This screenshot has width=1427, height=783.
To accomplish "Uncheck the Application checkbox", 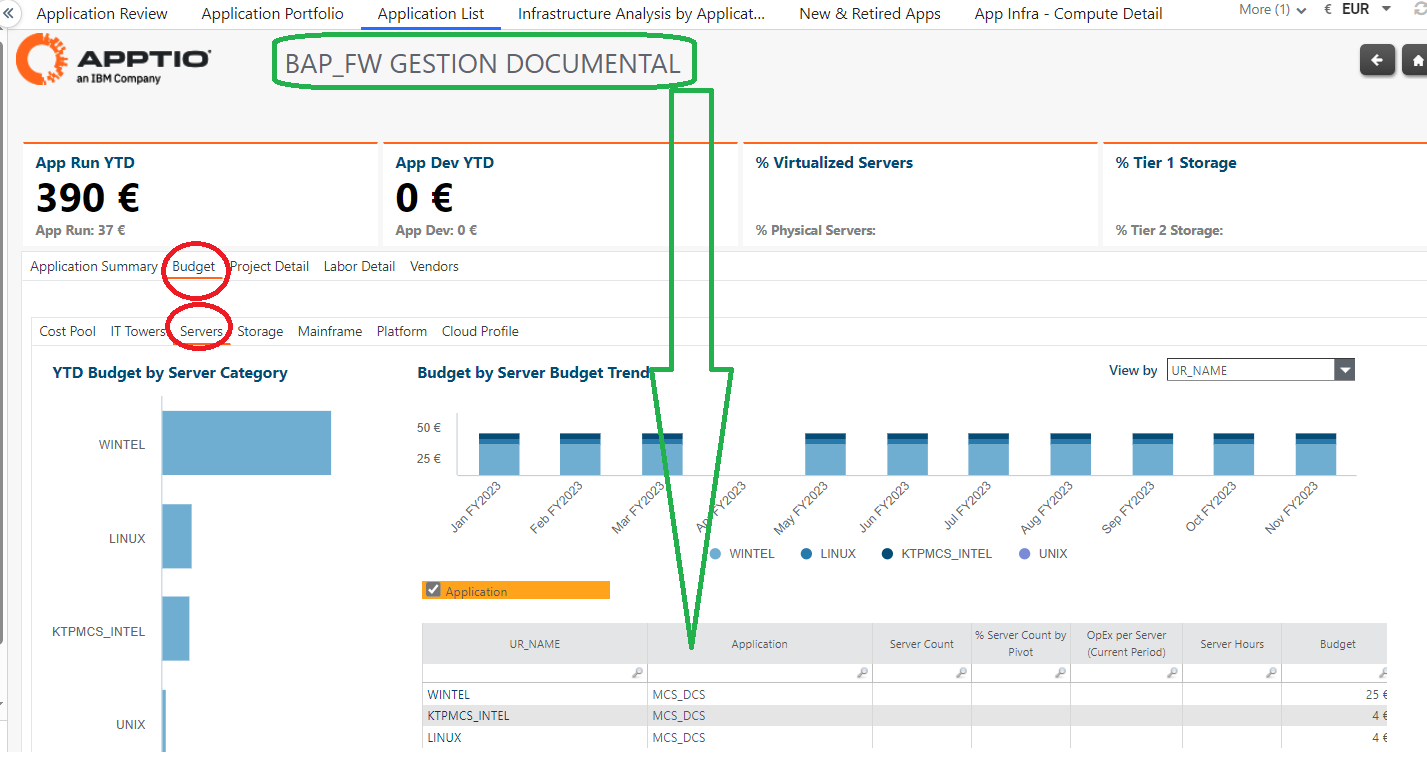I will (433, 590).
